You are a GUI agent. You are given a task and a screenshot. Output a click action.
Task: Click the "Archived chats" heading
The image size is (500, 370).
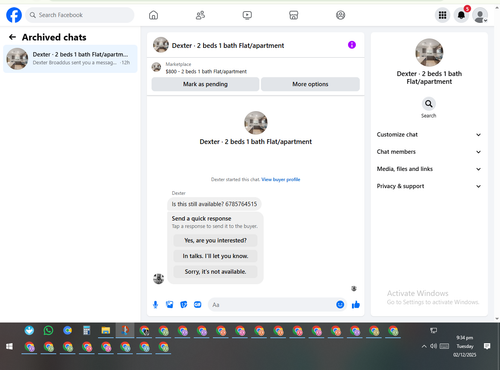[54, 37]
